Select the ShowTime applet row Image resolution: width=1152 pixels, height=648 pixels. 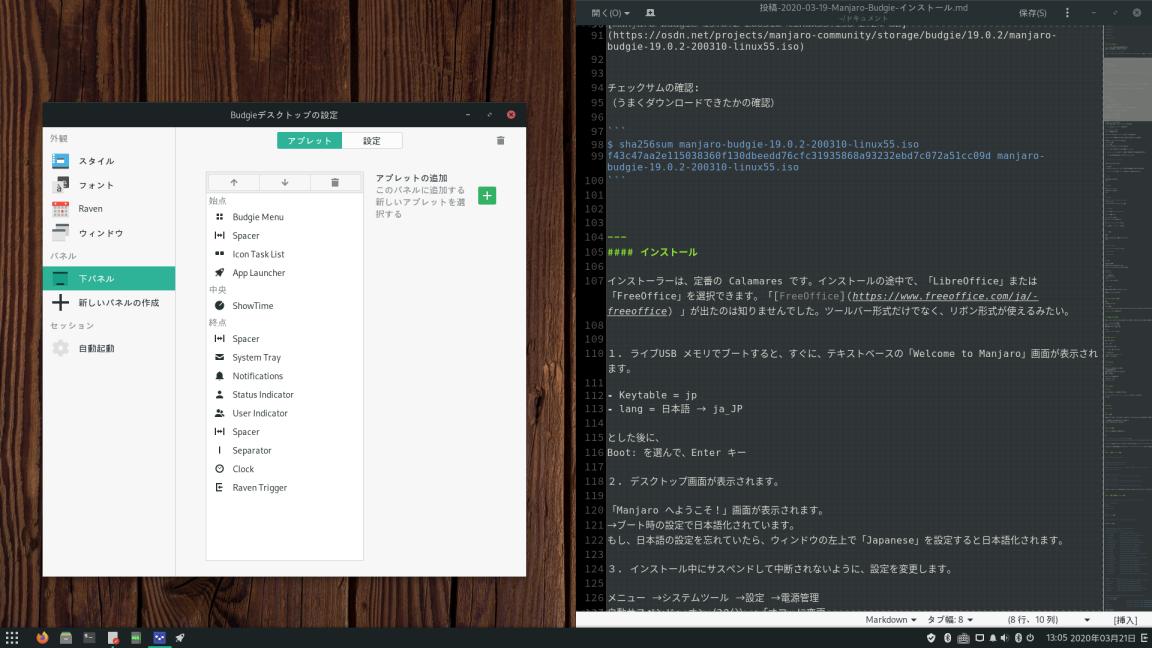tap(284, 306)
